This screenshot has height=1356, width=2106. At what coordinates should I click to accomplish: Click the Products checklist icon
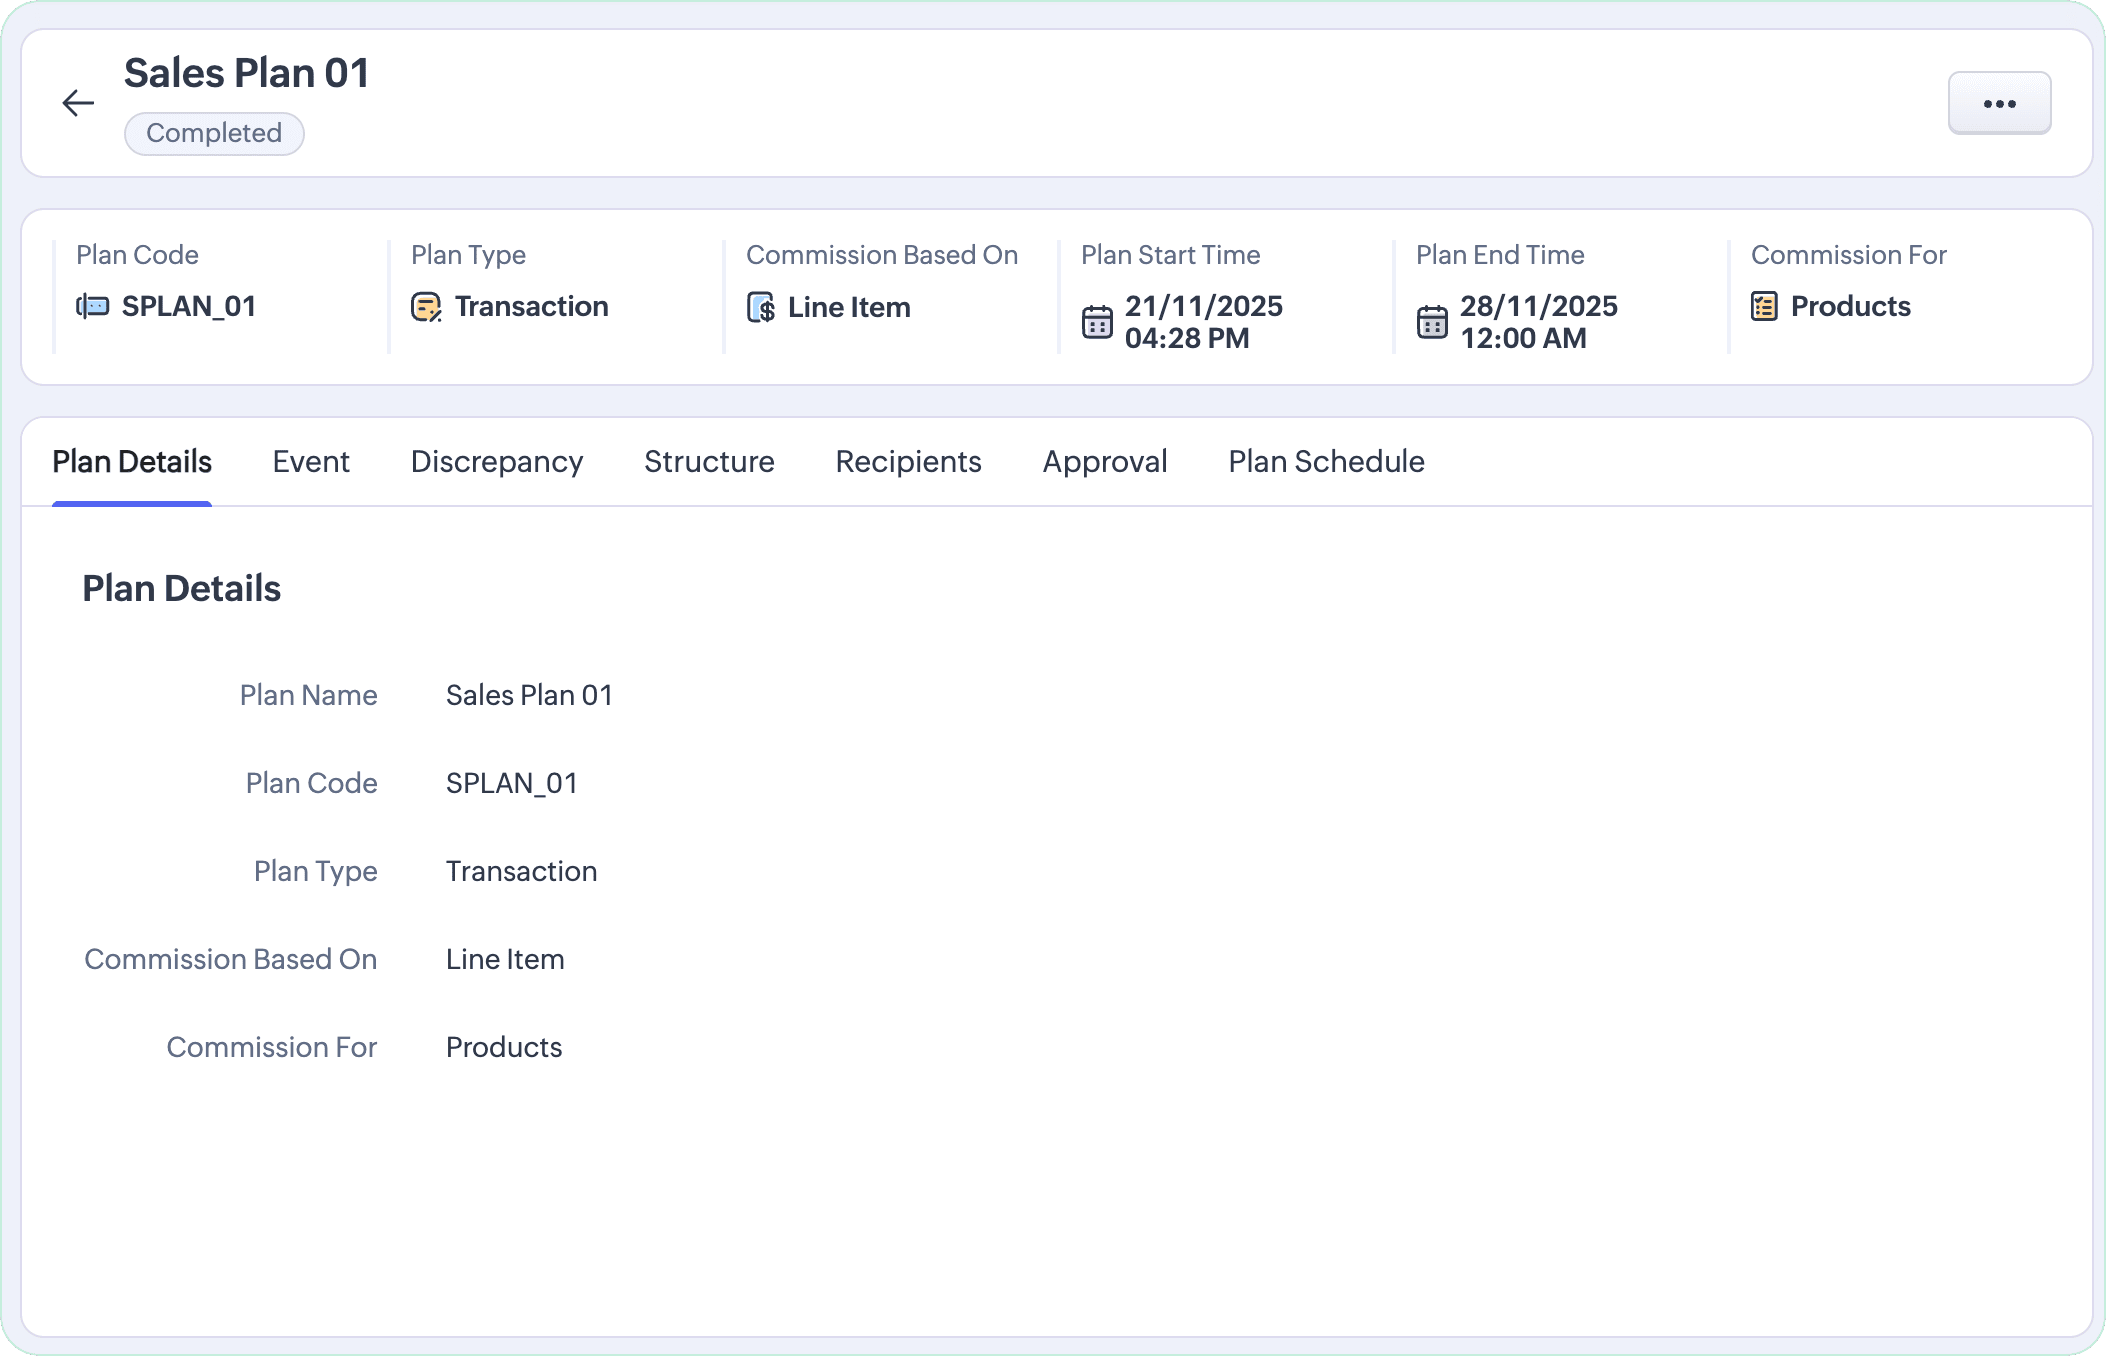[1765, 306]
